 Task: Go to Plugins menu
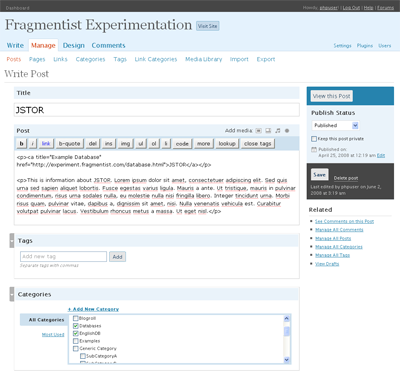pyautogui.click(x=365, y=46)
